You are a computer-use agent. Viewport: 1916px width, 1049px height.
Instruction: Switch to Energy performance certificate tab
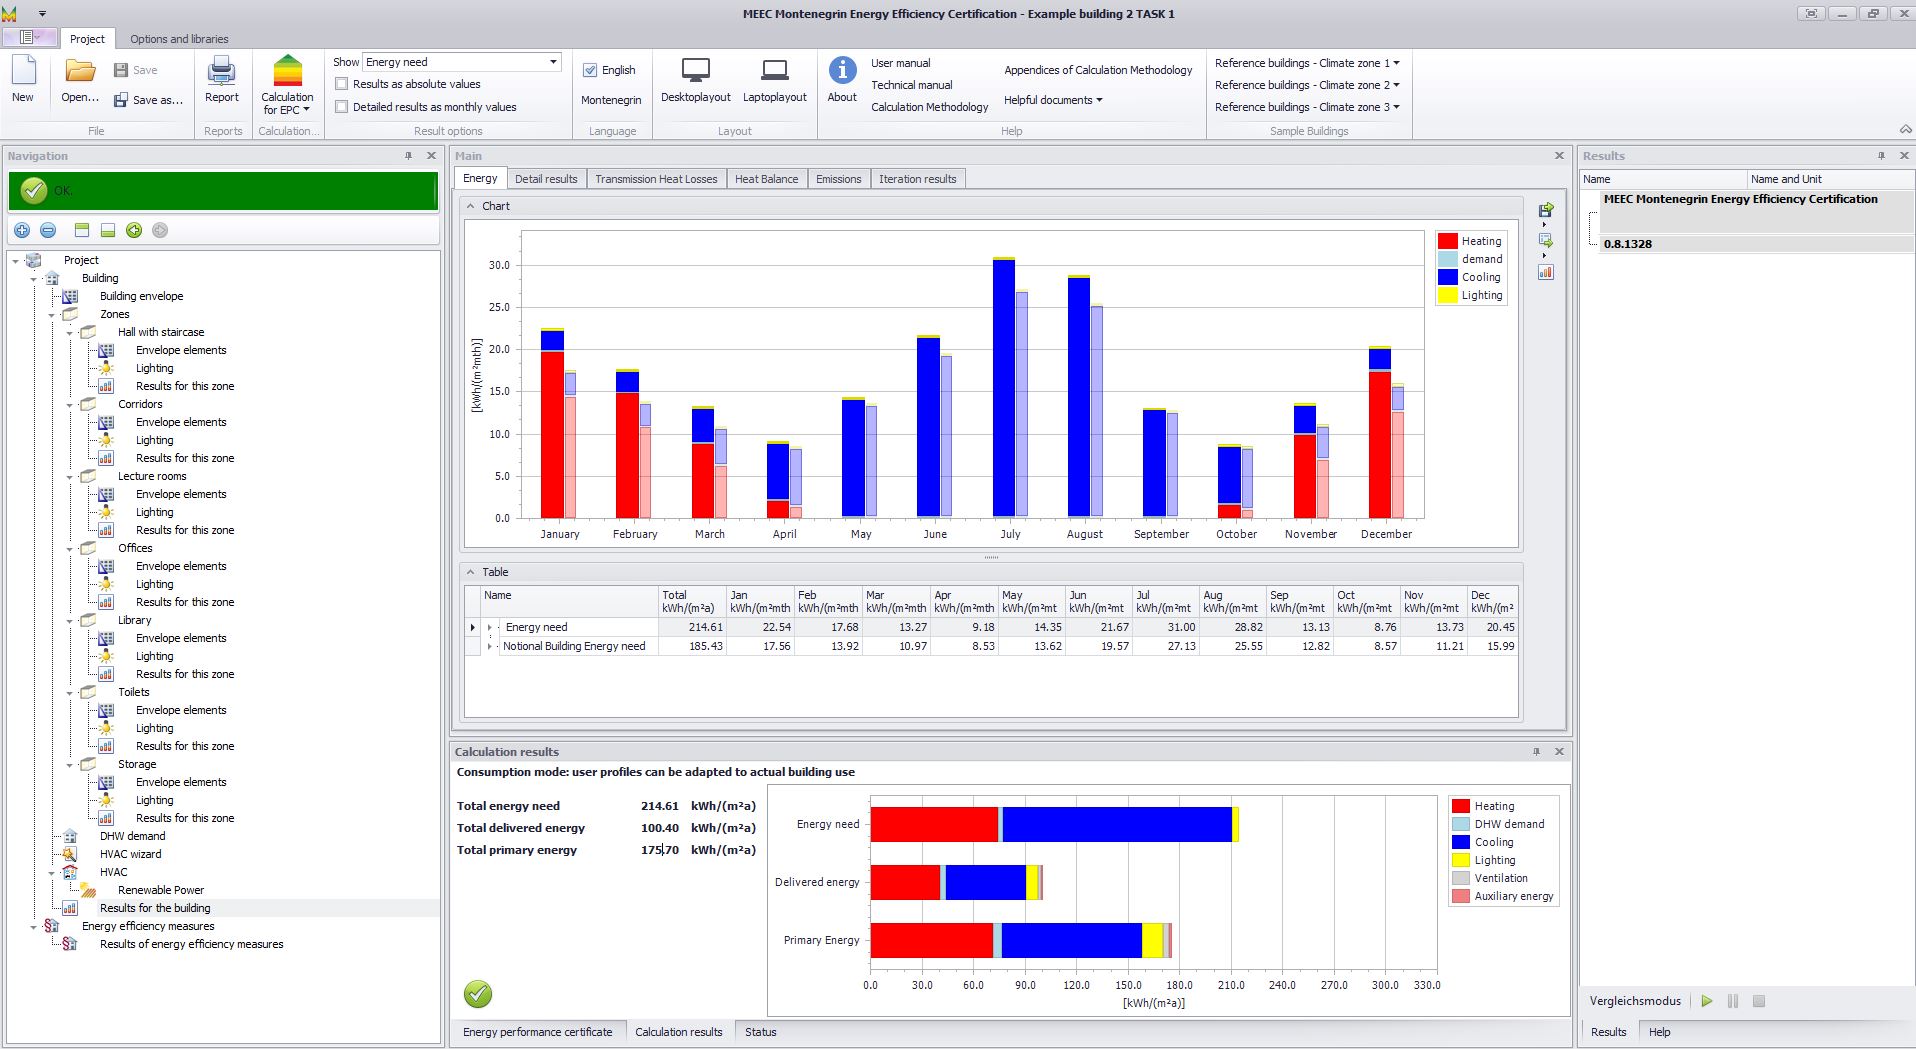point(538,1032)
